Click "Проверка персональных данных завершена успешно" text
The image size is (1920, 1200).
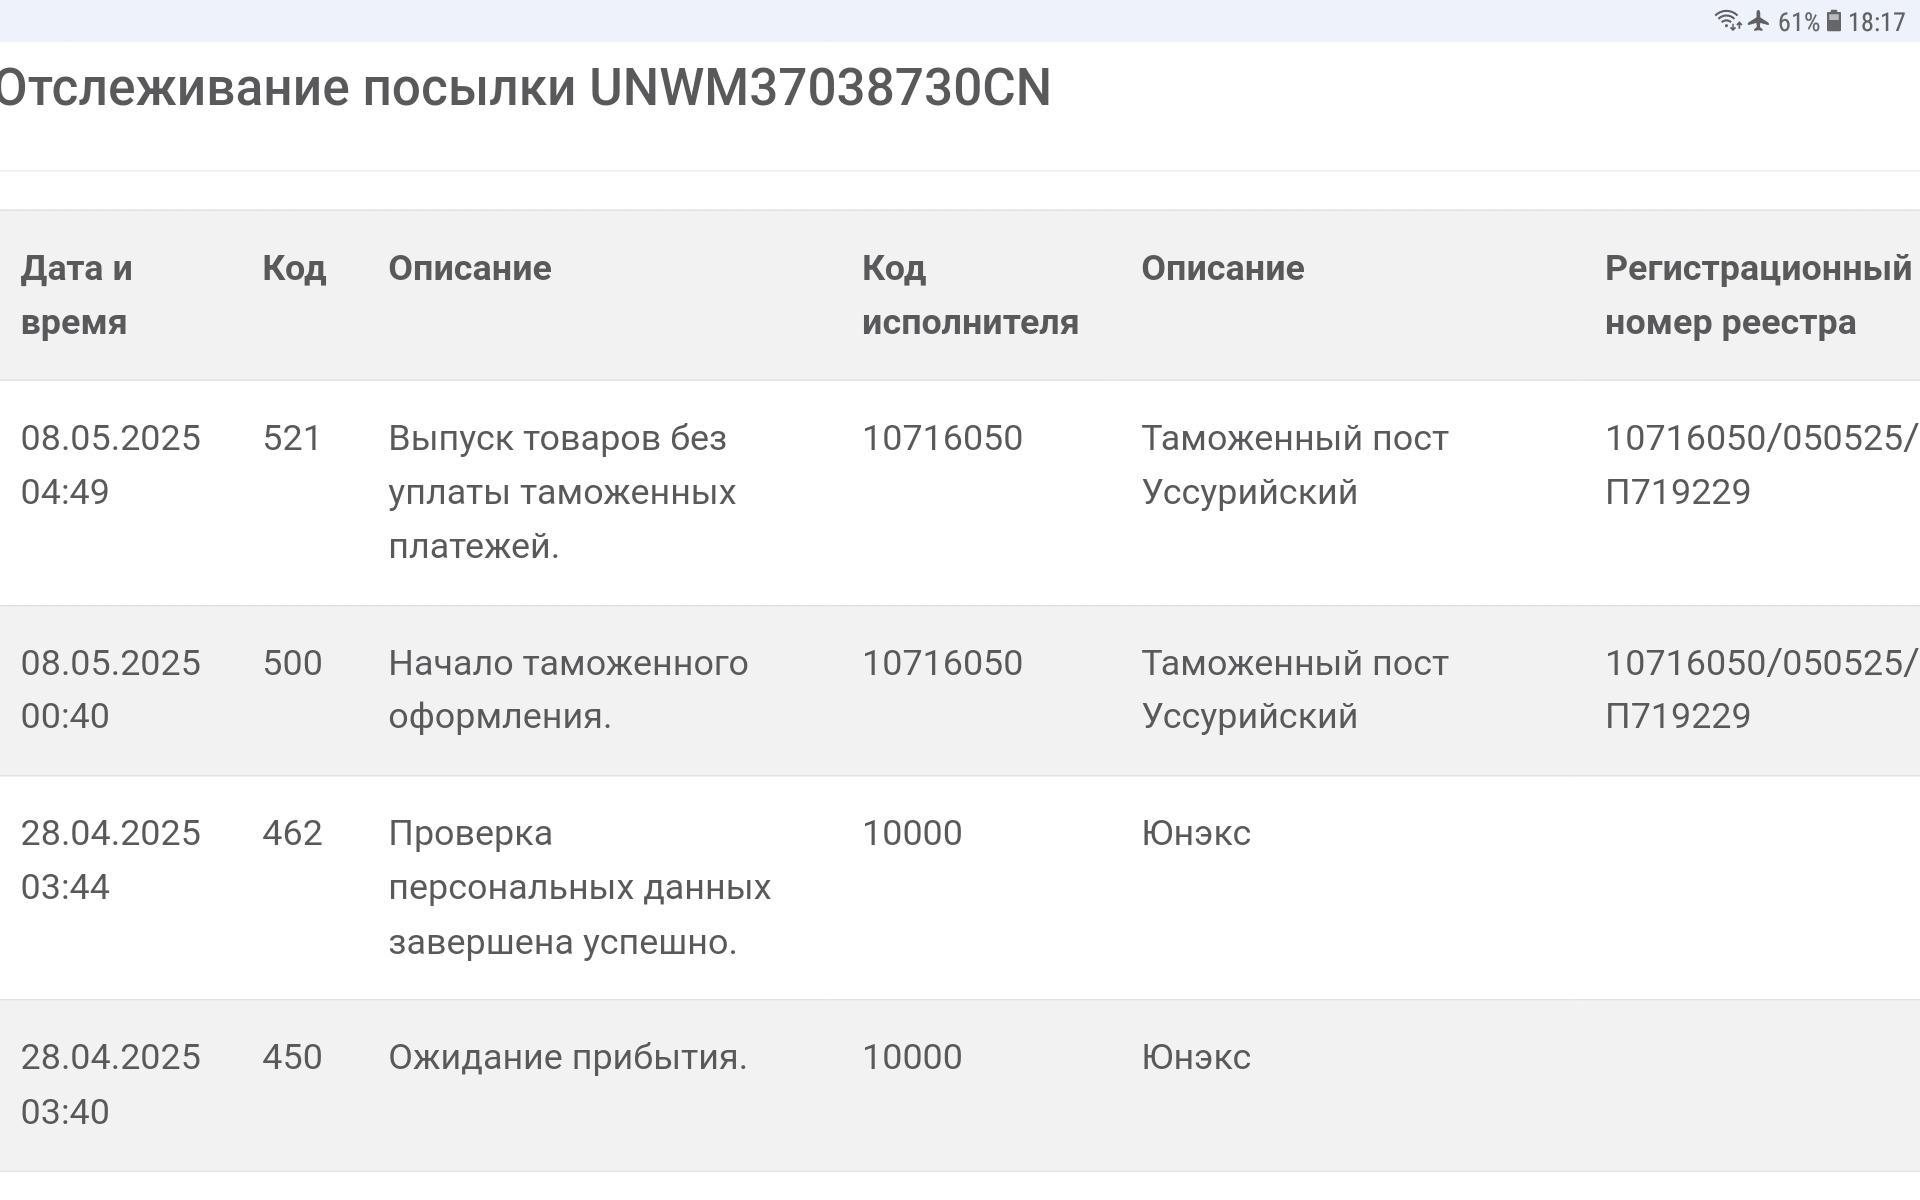579,887
